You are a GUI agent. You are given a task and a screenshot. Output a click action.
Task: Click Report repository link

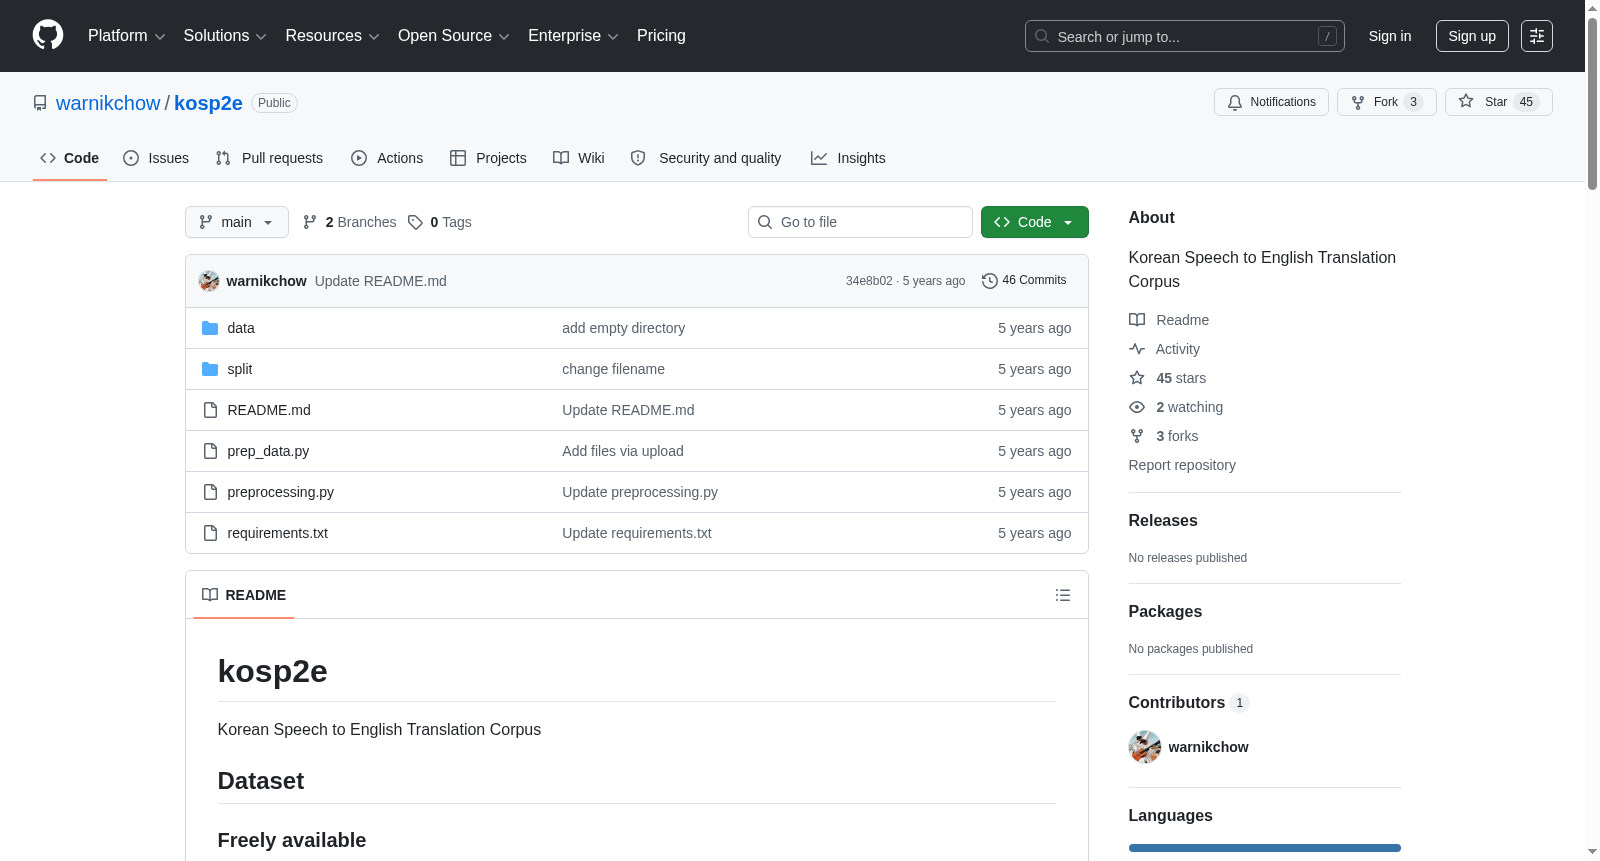click(x=1182, y=465)
